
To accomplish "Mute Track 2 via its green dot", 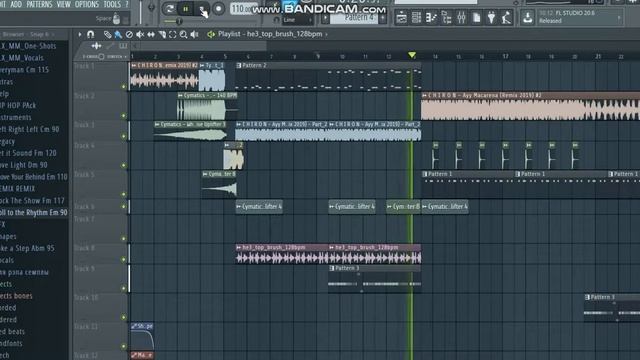I will point(124,116).
